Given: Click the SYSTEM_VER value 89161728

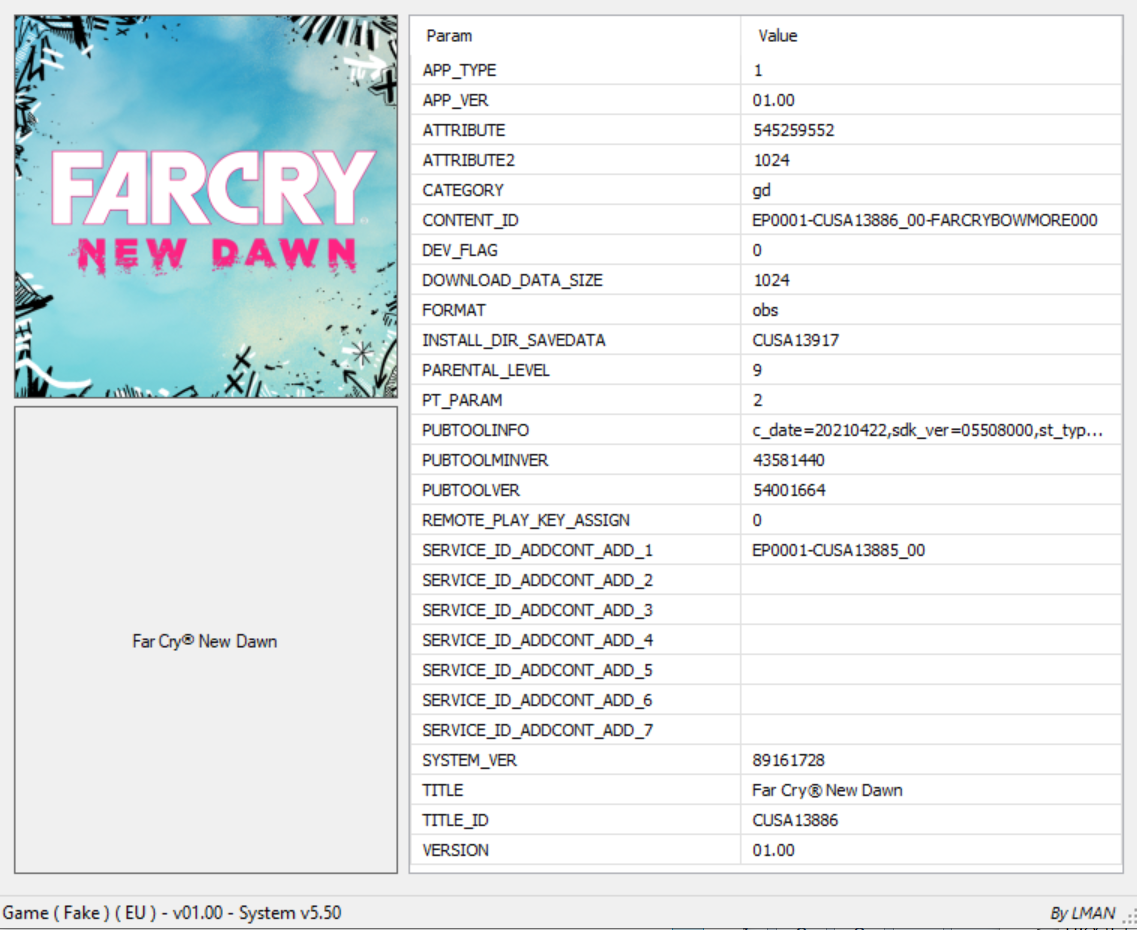Looking at the screenshot, I should (788, 760).
